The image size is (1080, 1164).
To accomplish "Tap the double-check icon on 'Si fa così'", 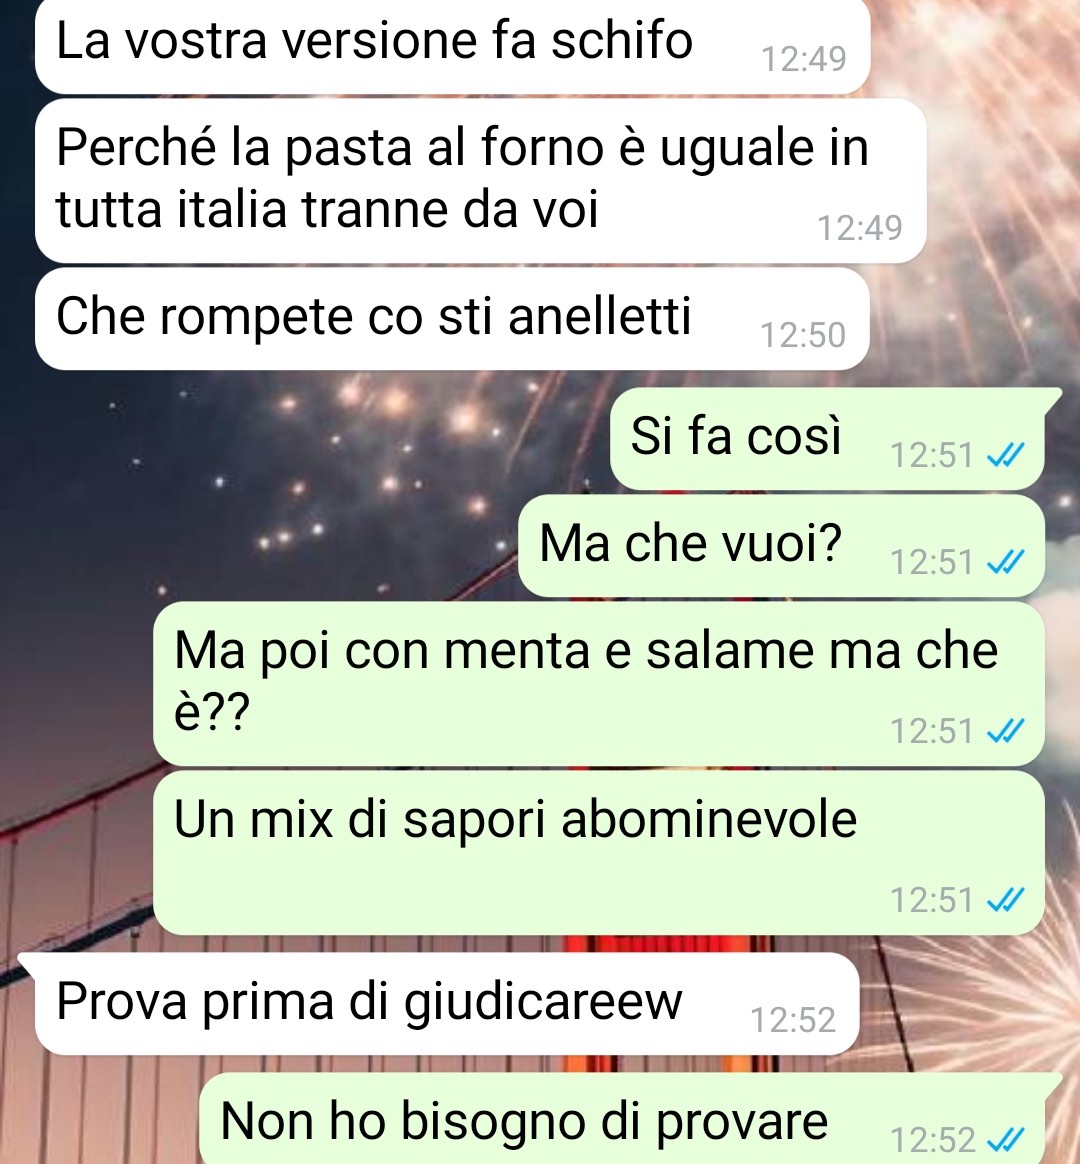I will (x=1005, y=454).
